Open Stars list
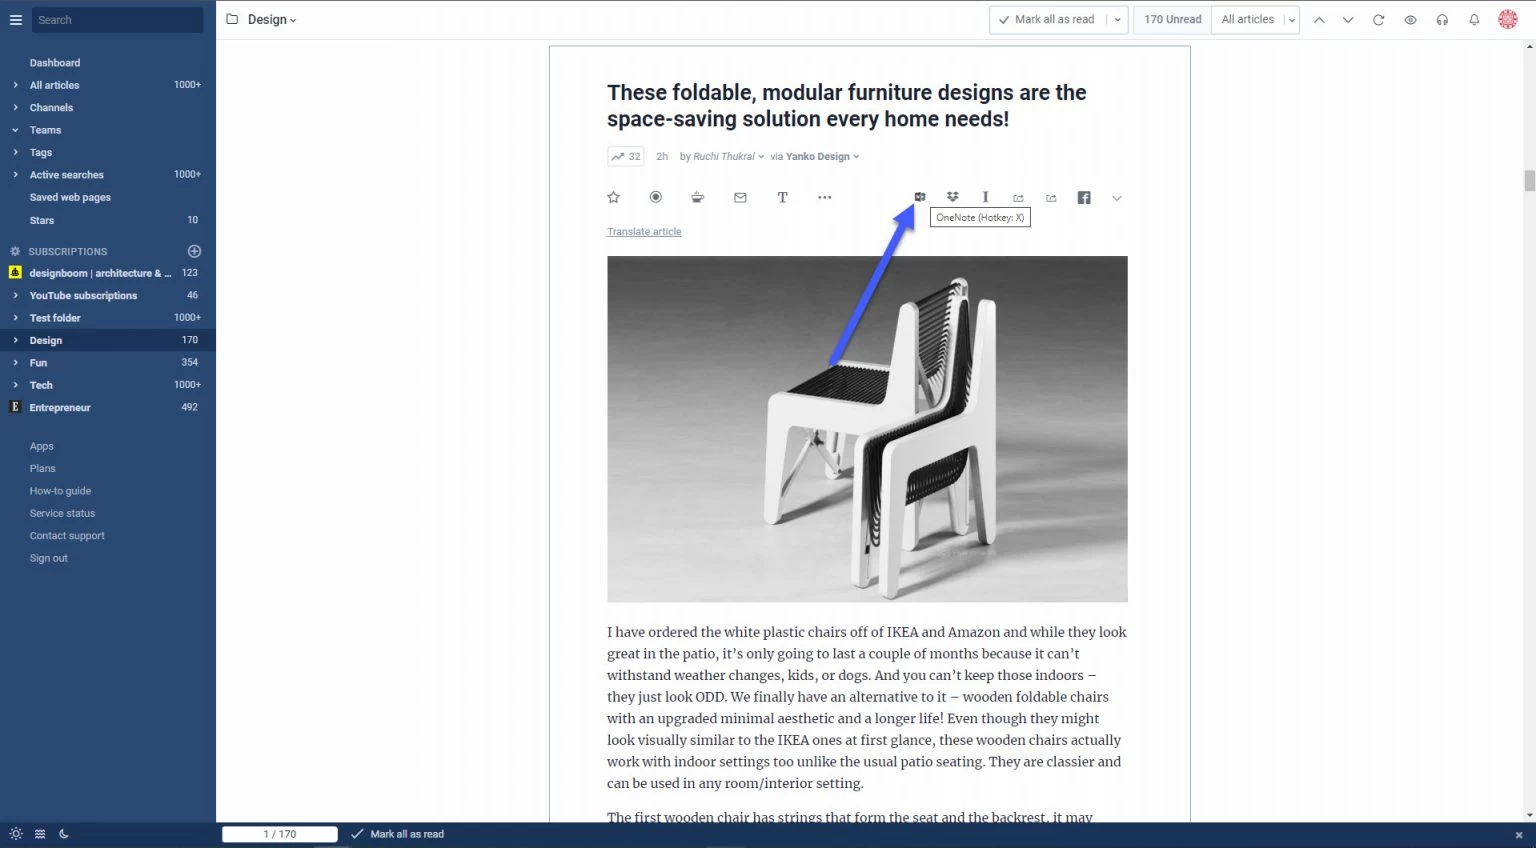1536x848 pixels. (42, 220)
